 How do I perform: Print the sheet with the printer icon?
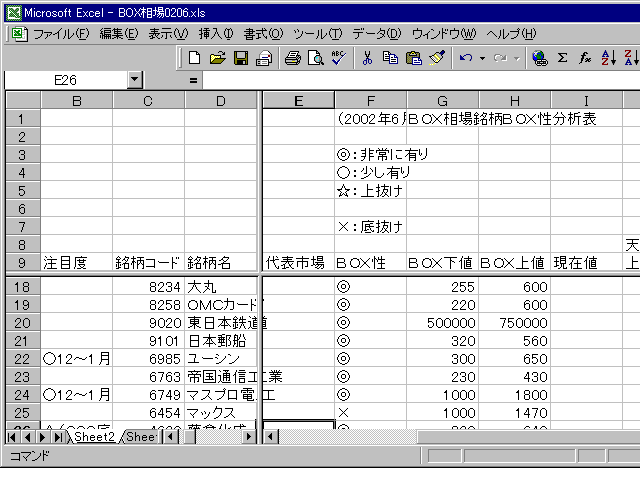(x=293, y=58)
